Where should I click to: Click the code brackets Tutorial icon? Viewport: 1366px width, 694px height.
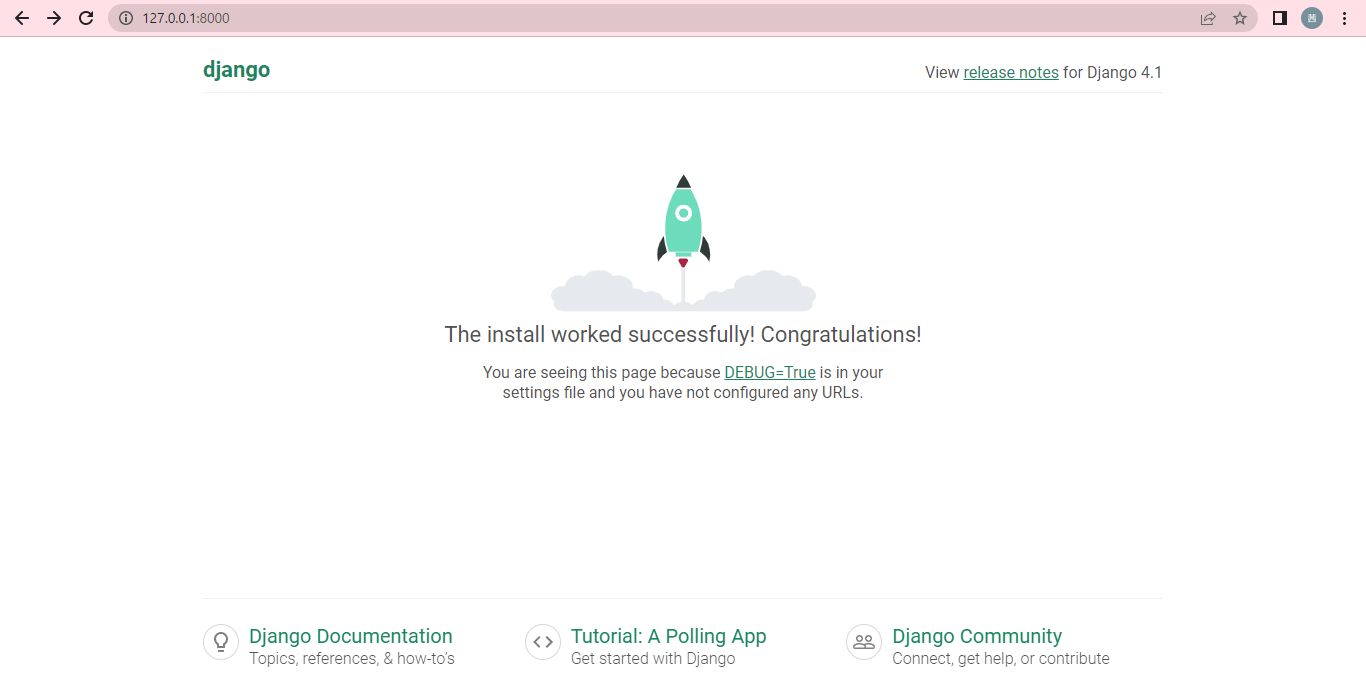click(543, 642)
